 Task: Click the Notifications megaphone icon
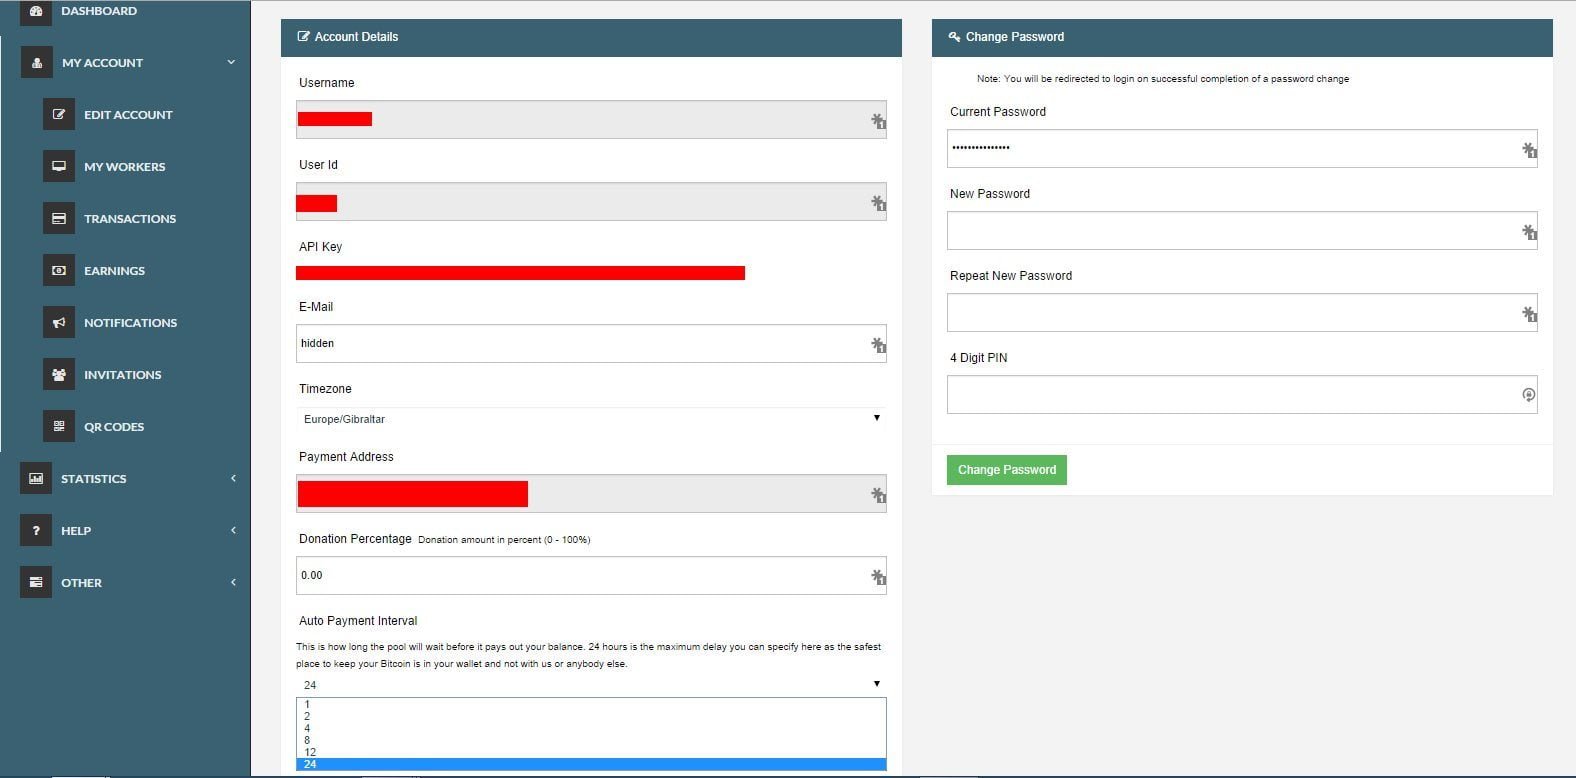[59, 322]
